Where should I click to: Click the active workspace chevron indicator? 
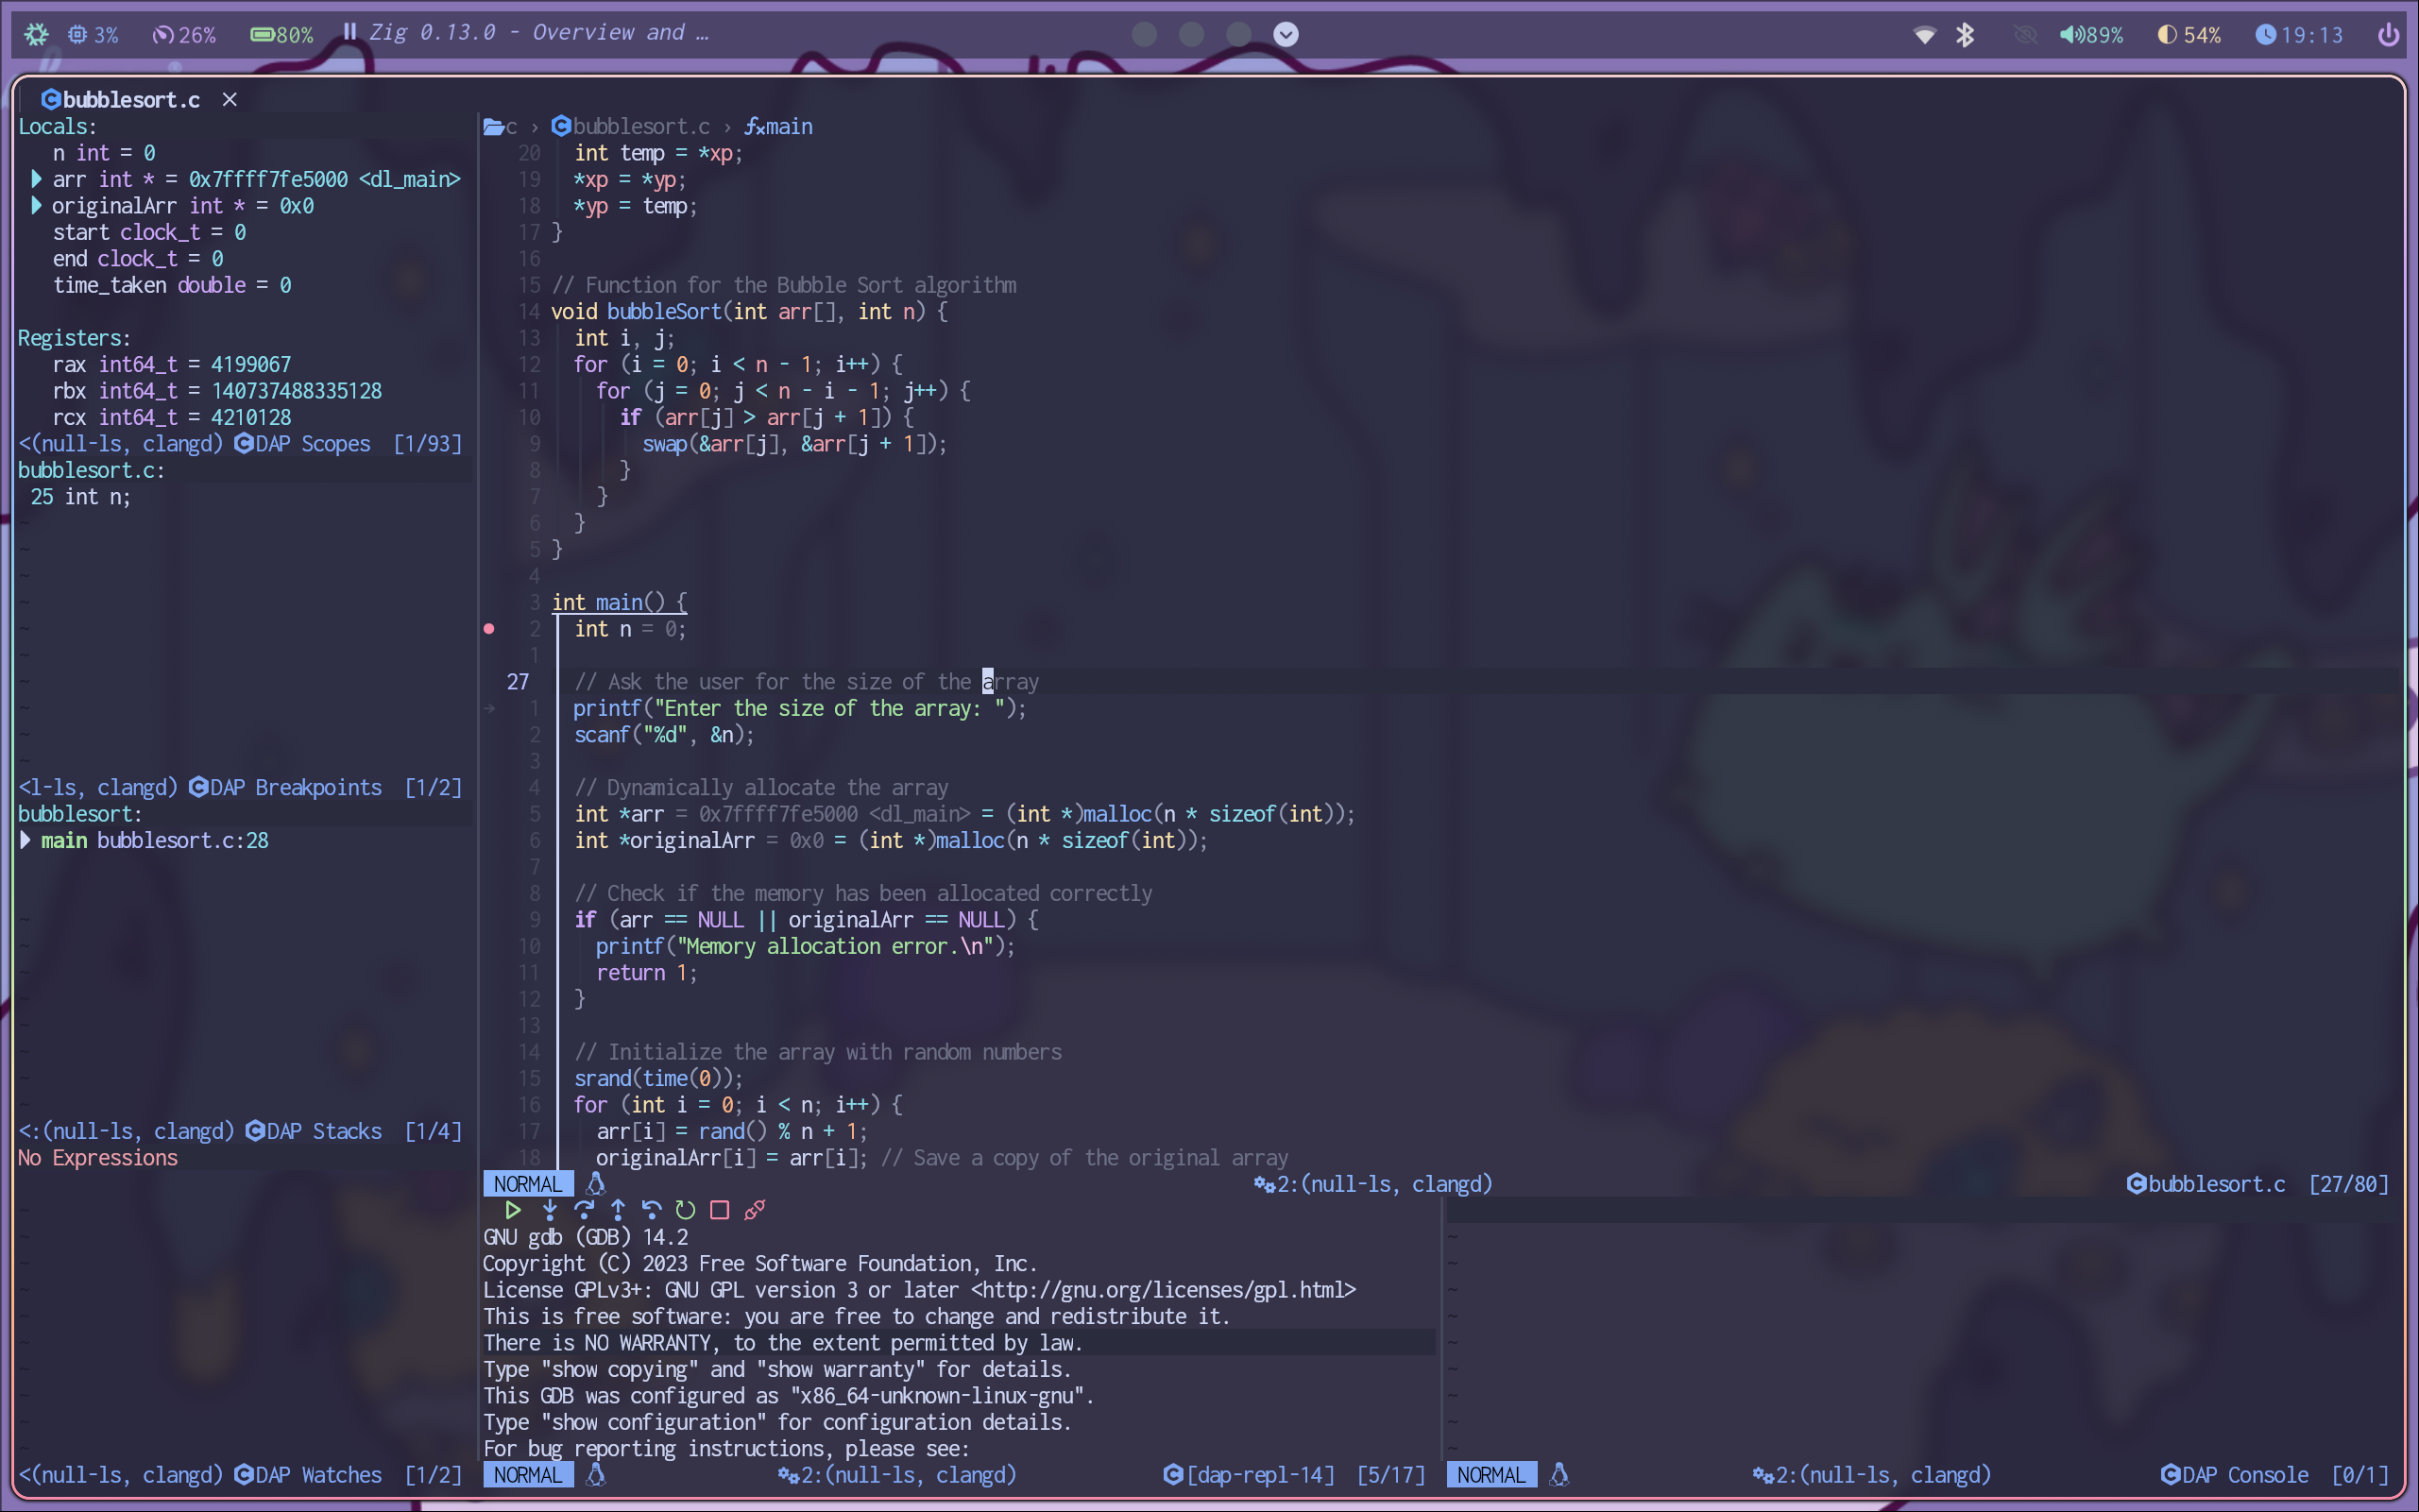click(1286, 34)
